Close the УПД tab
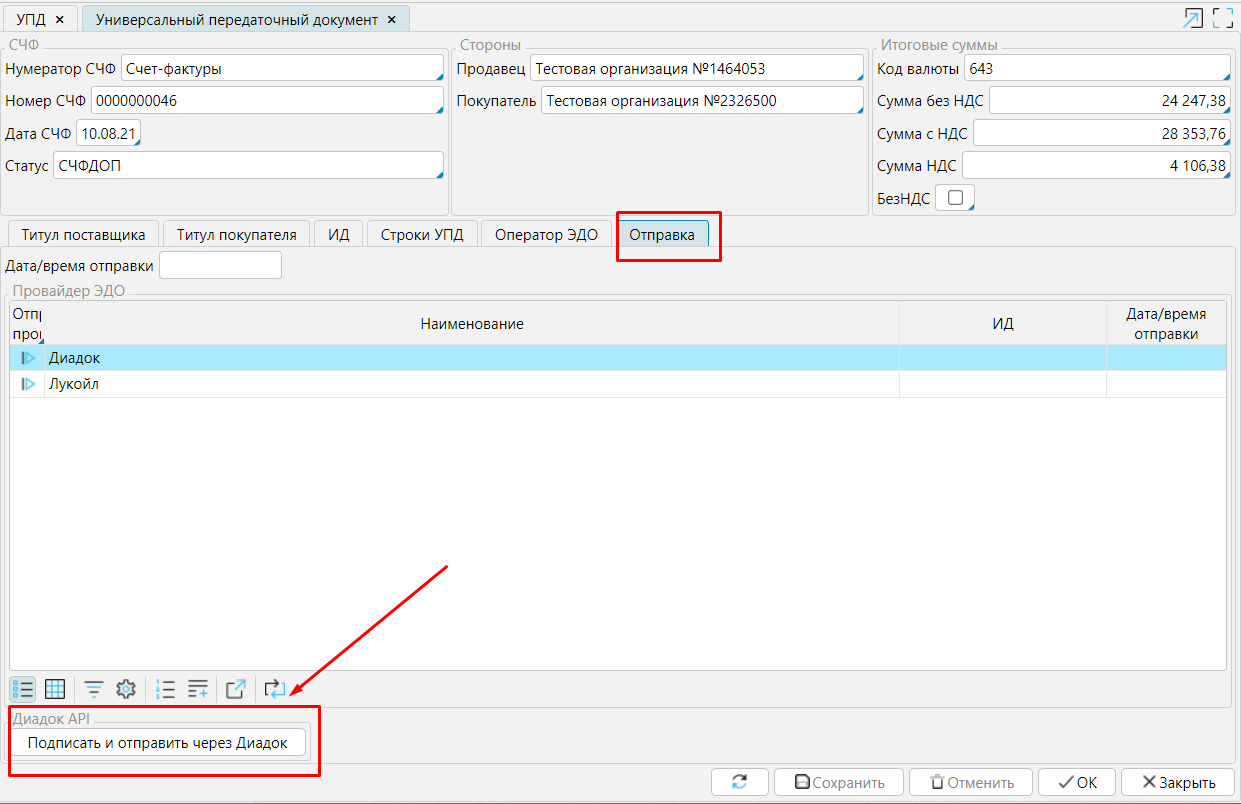The height and width of the screenshot is (804, 1241). coord(59,20)
